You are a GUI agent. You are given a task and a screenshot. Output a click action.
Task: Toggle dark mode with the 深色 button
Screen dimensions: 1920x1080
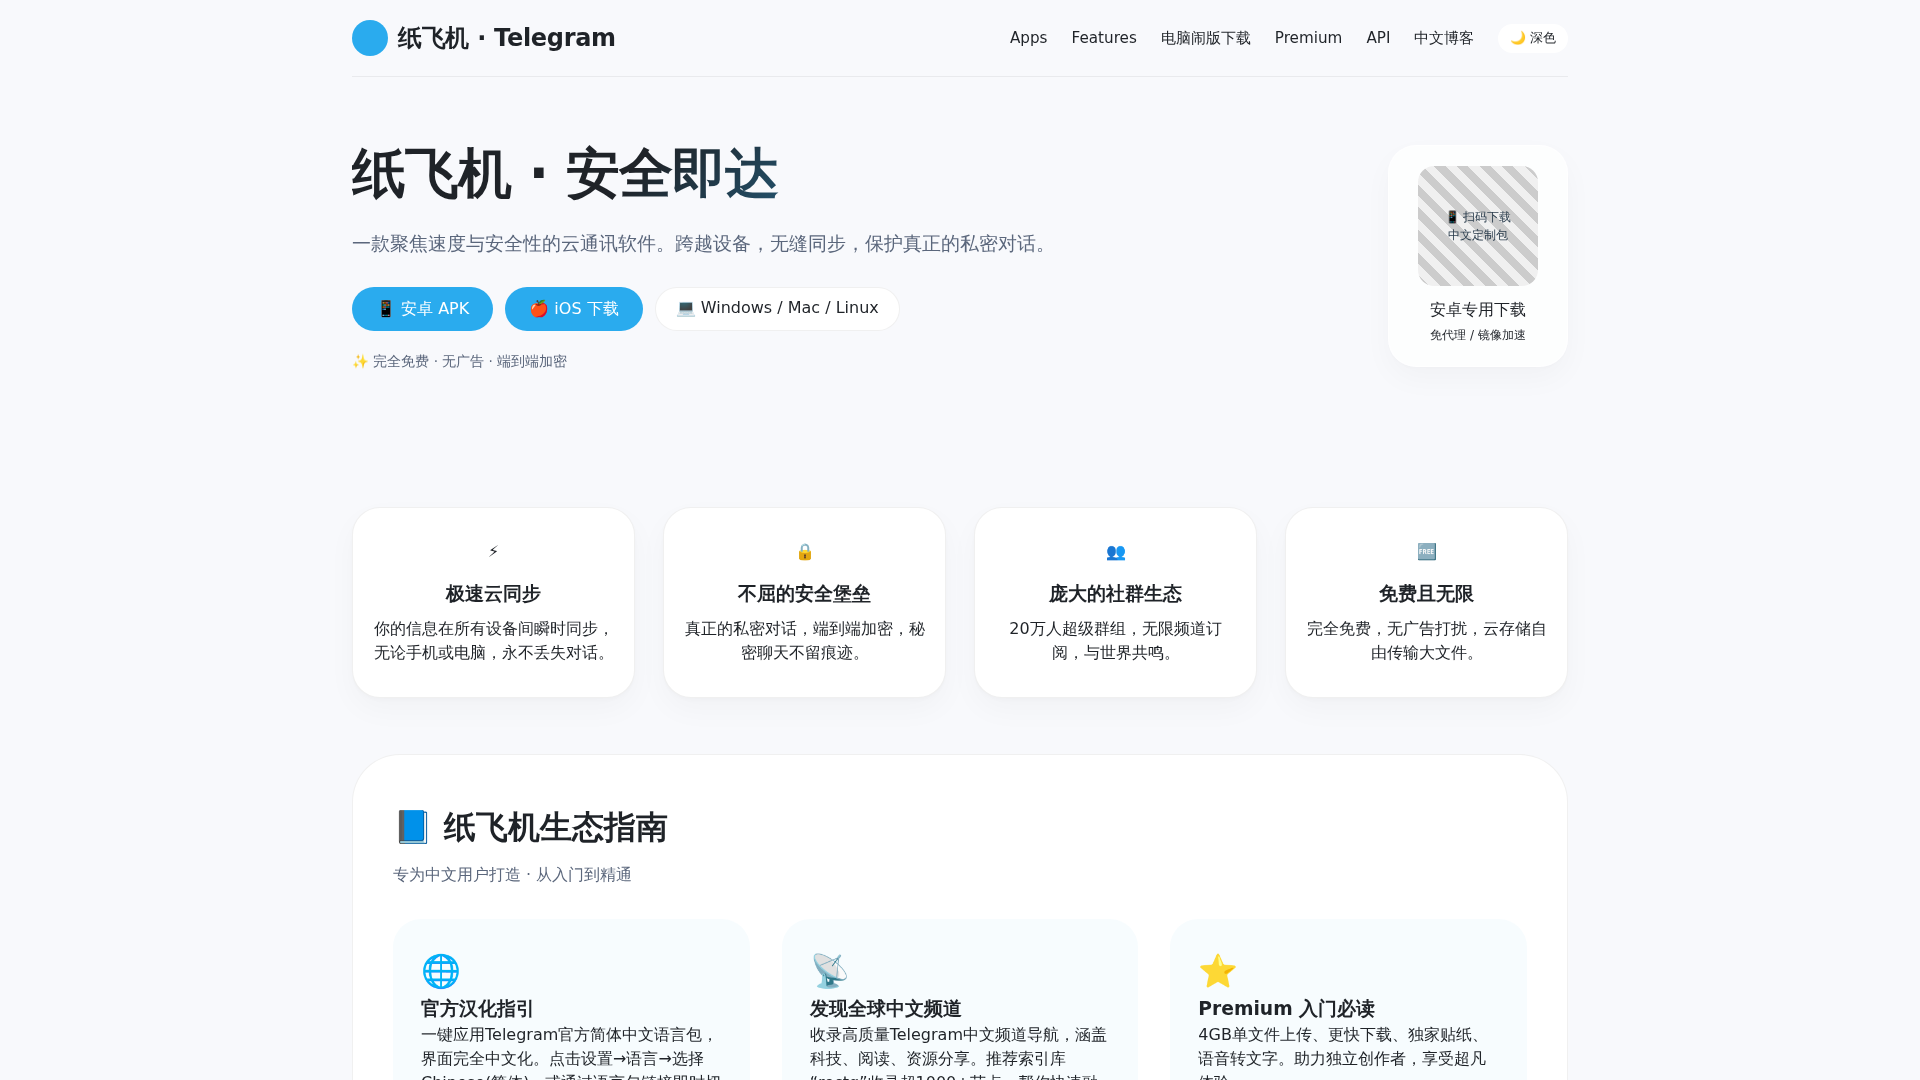click(1532, 38)
